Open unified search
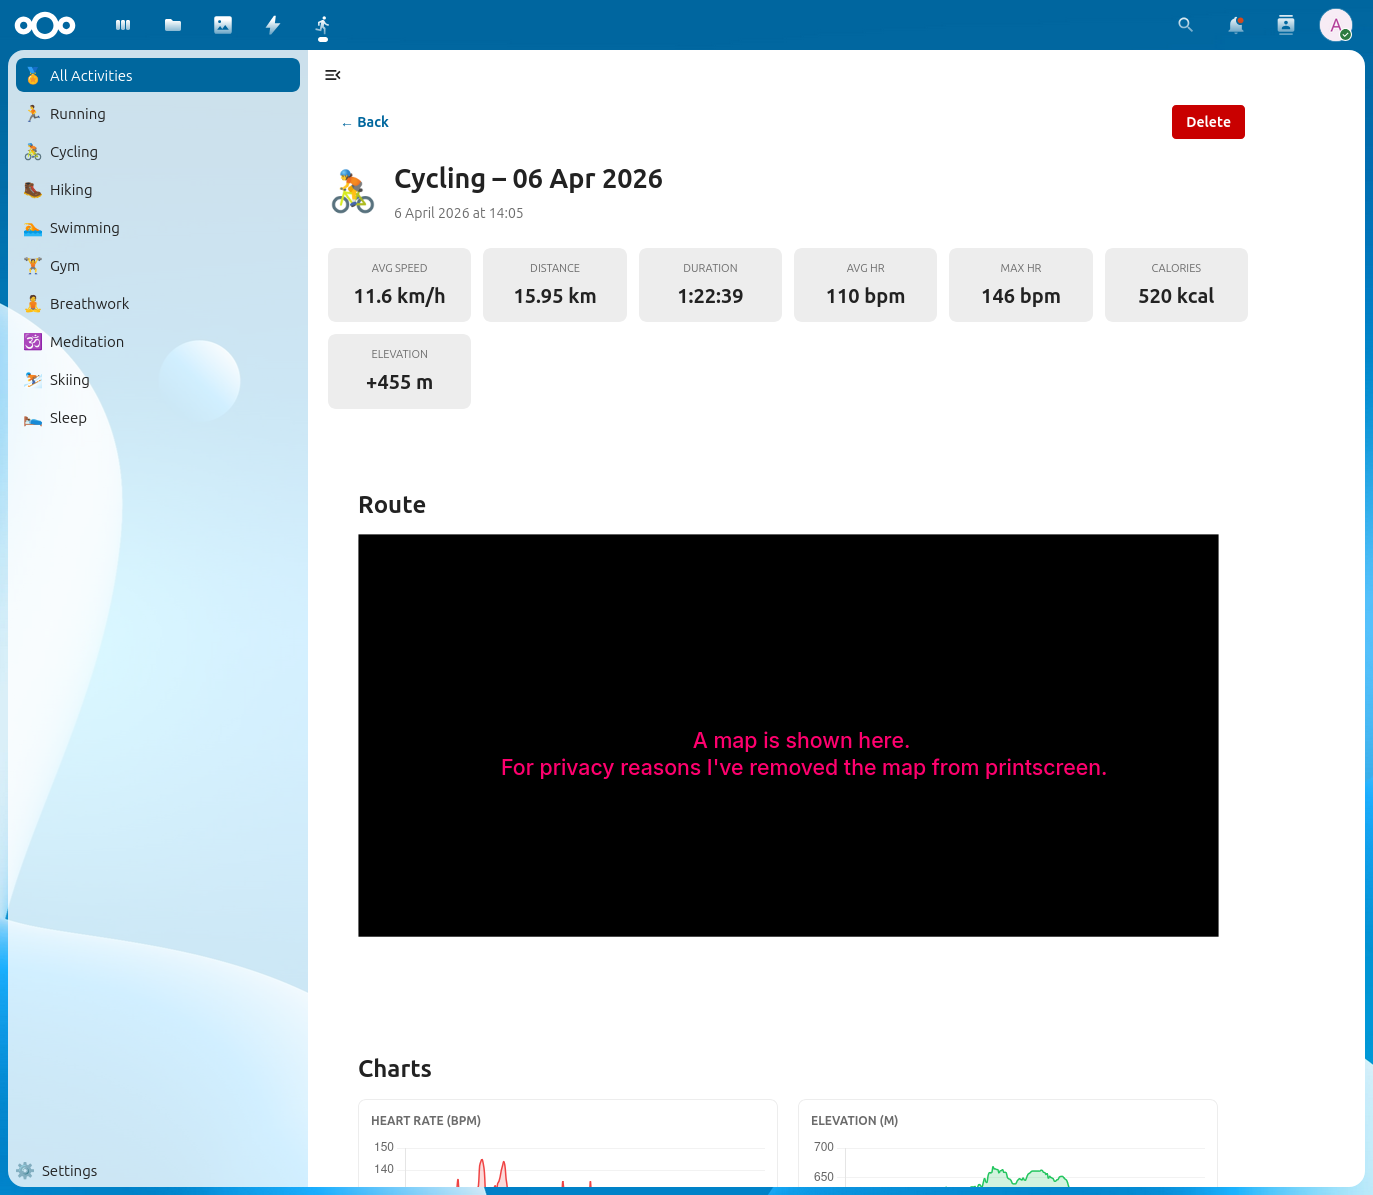This screenshot has width=1373, height=1195. point(1184,25)
